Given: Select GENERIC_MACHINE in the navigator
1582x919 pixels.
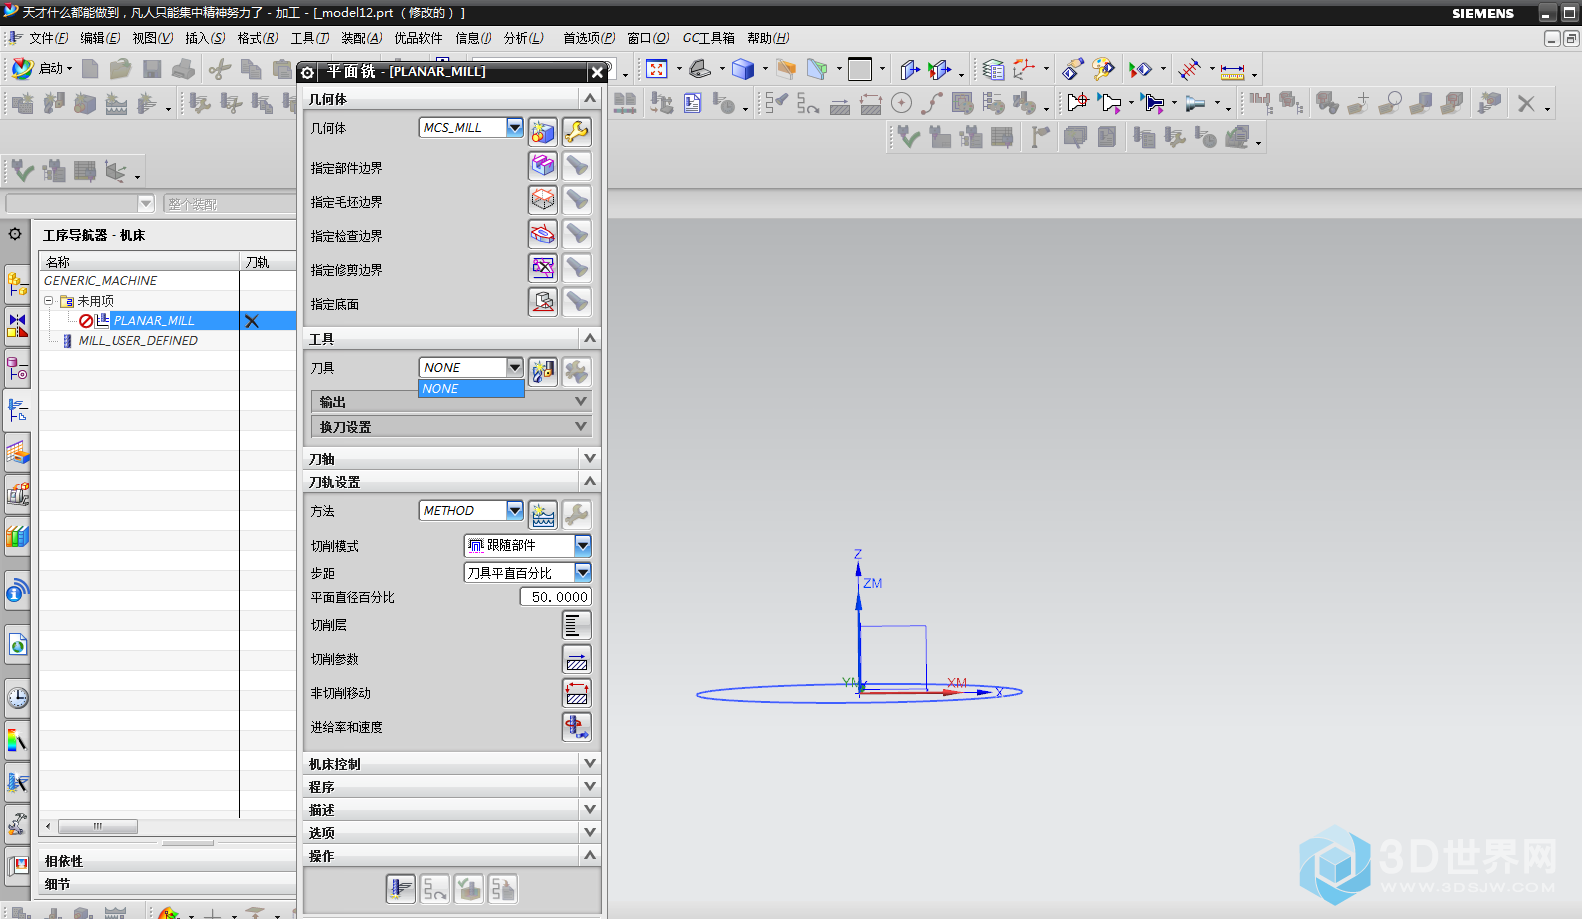Looking at the screenshot, I should (100, 280).
